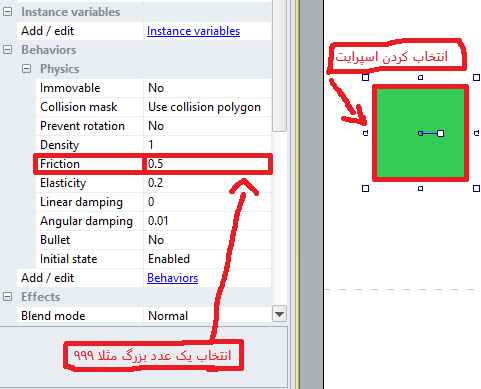Open the Instance variables link
This screenshot has height=389, width=481.
coord(193,31)
